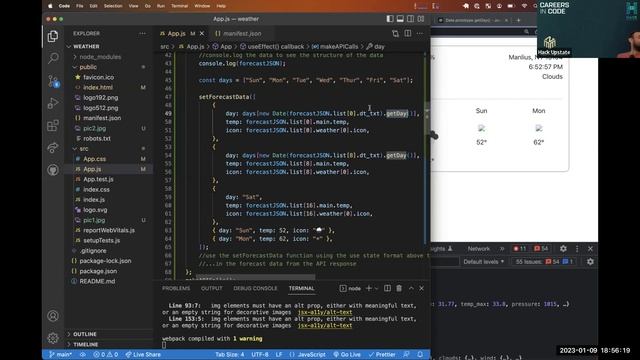Open App.test.js in the explorer

point(98,179)
